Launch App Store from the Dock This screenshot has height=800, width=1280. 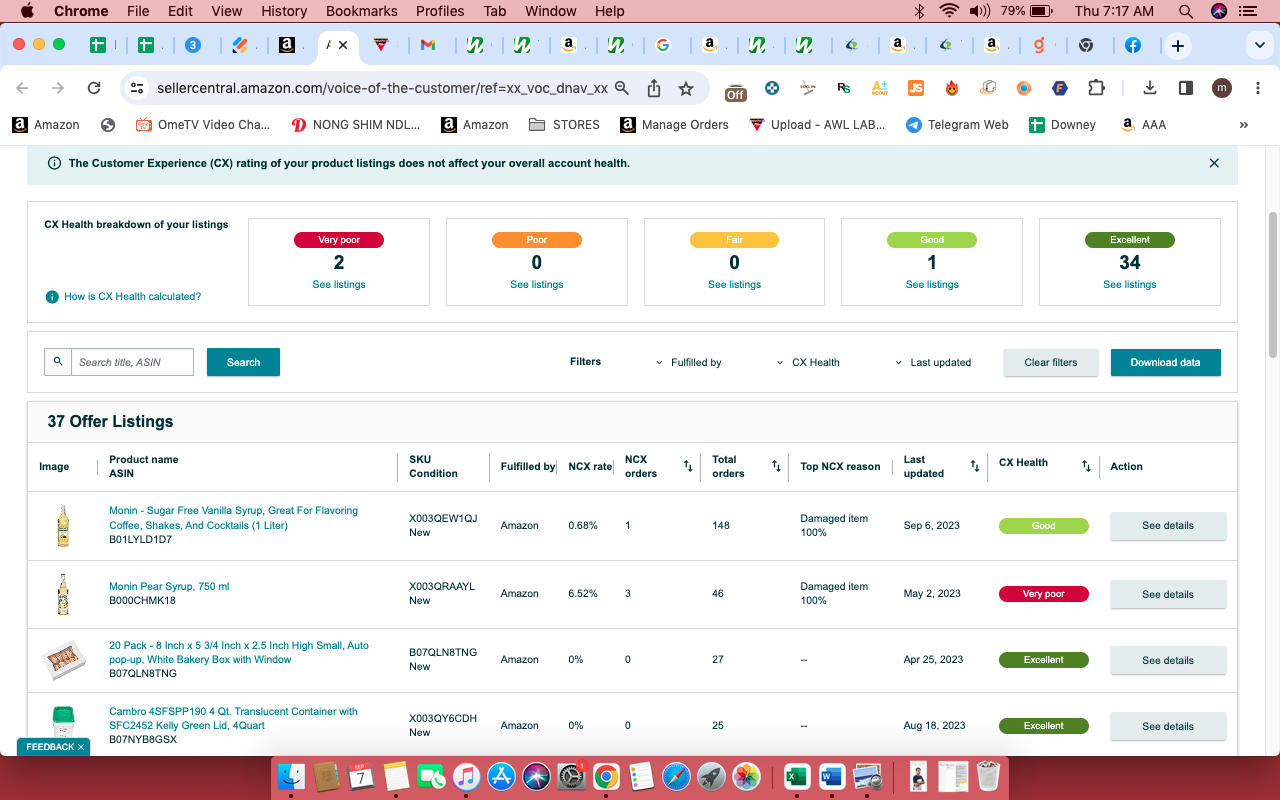[x=501, y=776]
